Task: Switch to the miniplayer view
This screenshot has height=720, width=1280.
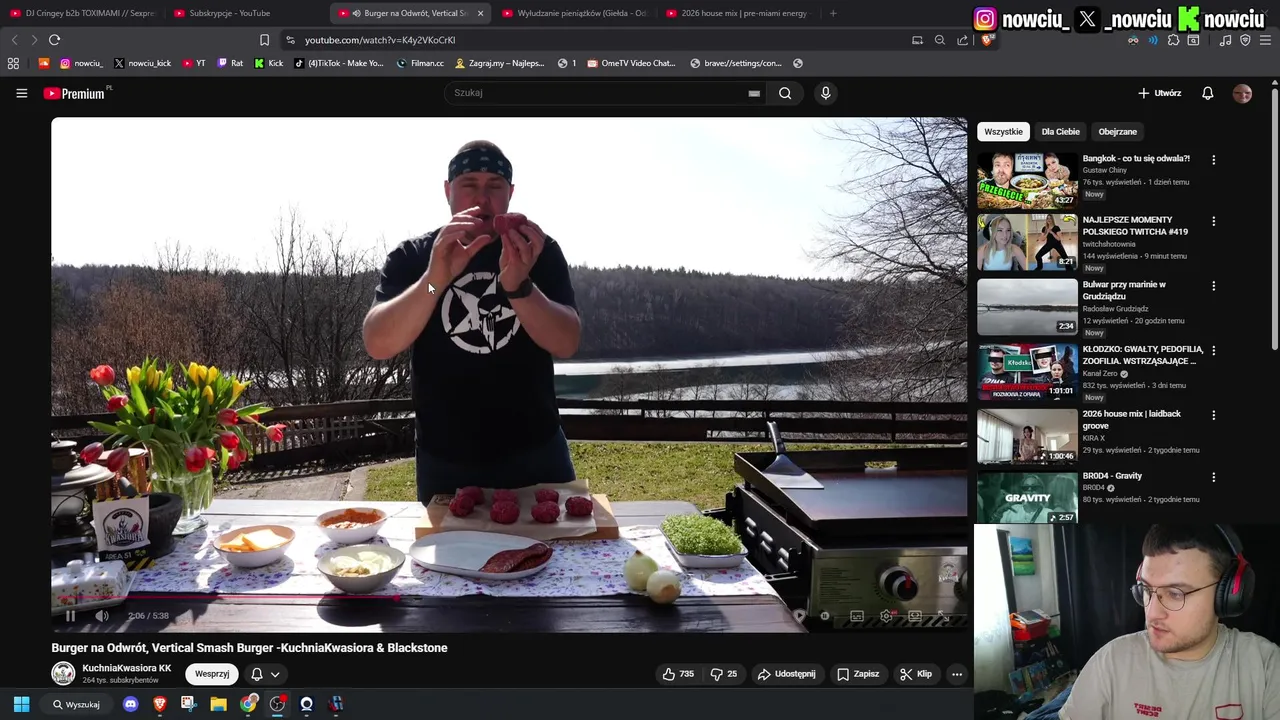Action: (x=915, y=616)
